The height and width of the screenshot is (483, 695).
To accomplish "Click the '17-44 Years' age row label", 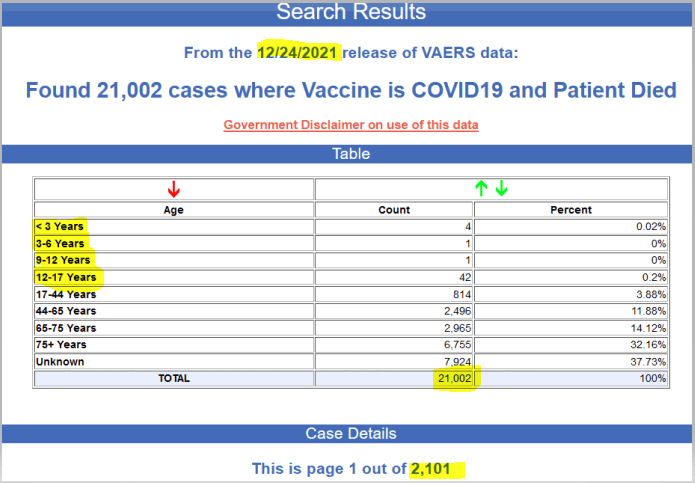I will point(66,294).
